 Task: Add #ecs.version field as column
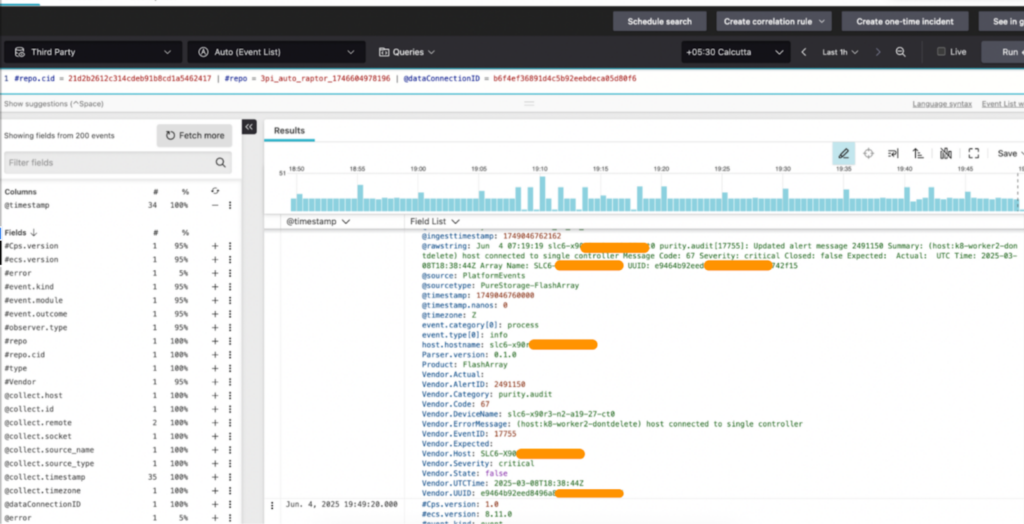tap(215, 259)
